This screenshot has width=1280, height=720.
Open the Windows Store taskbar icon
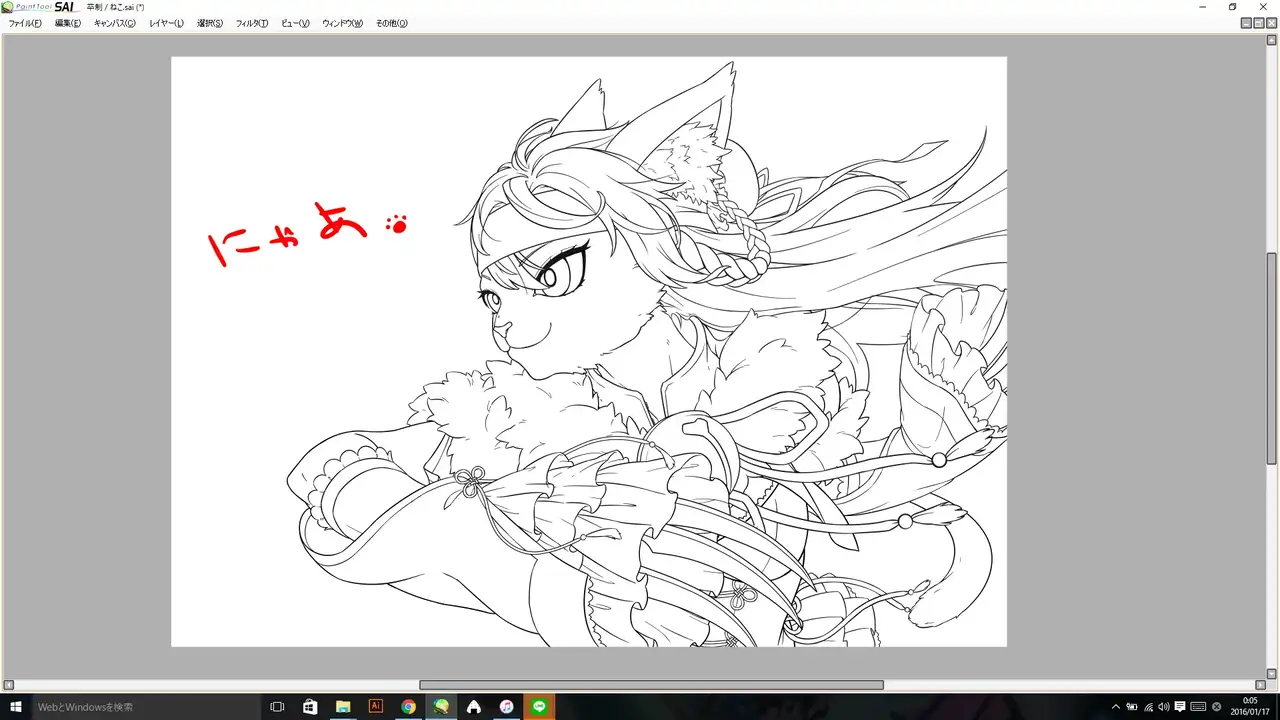click(310, 706)
